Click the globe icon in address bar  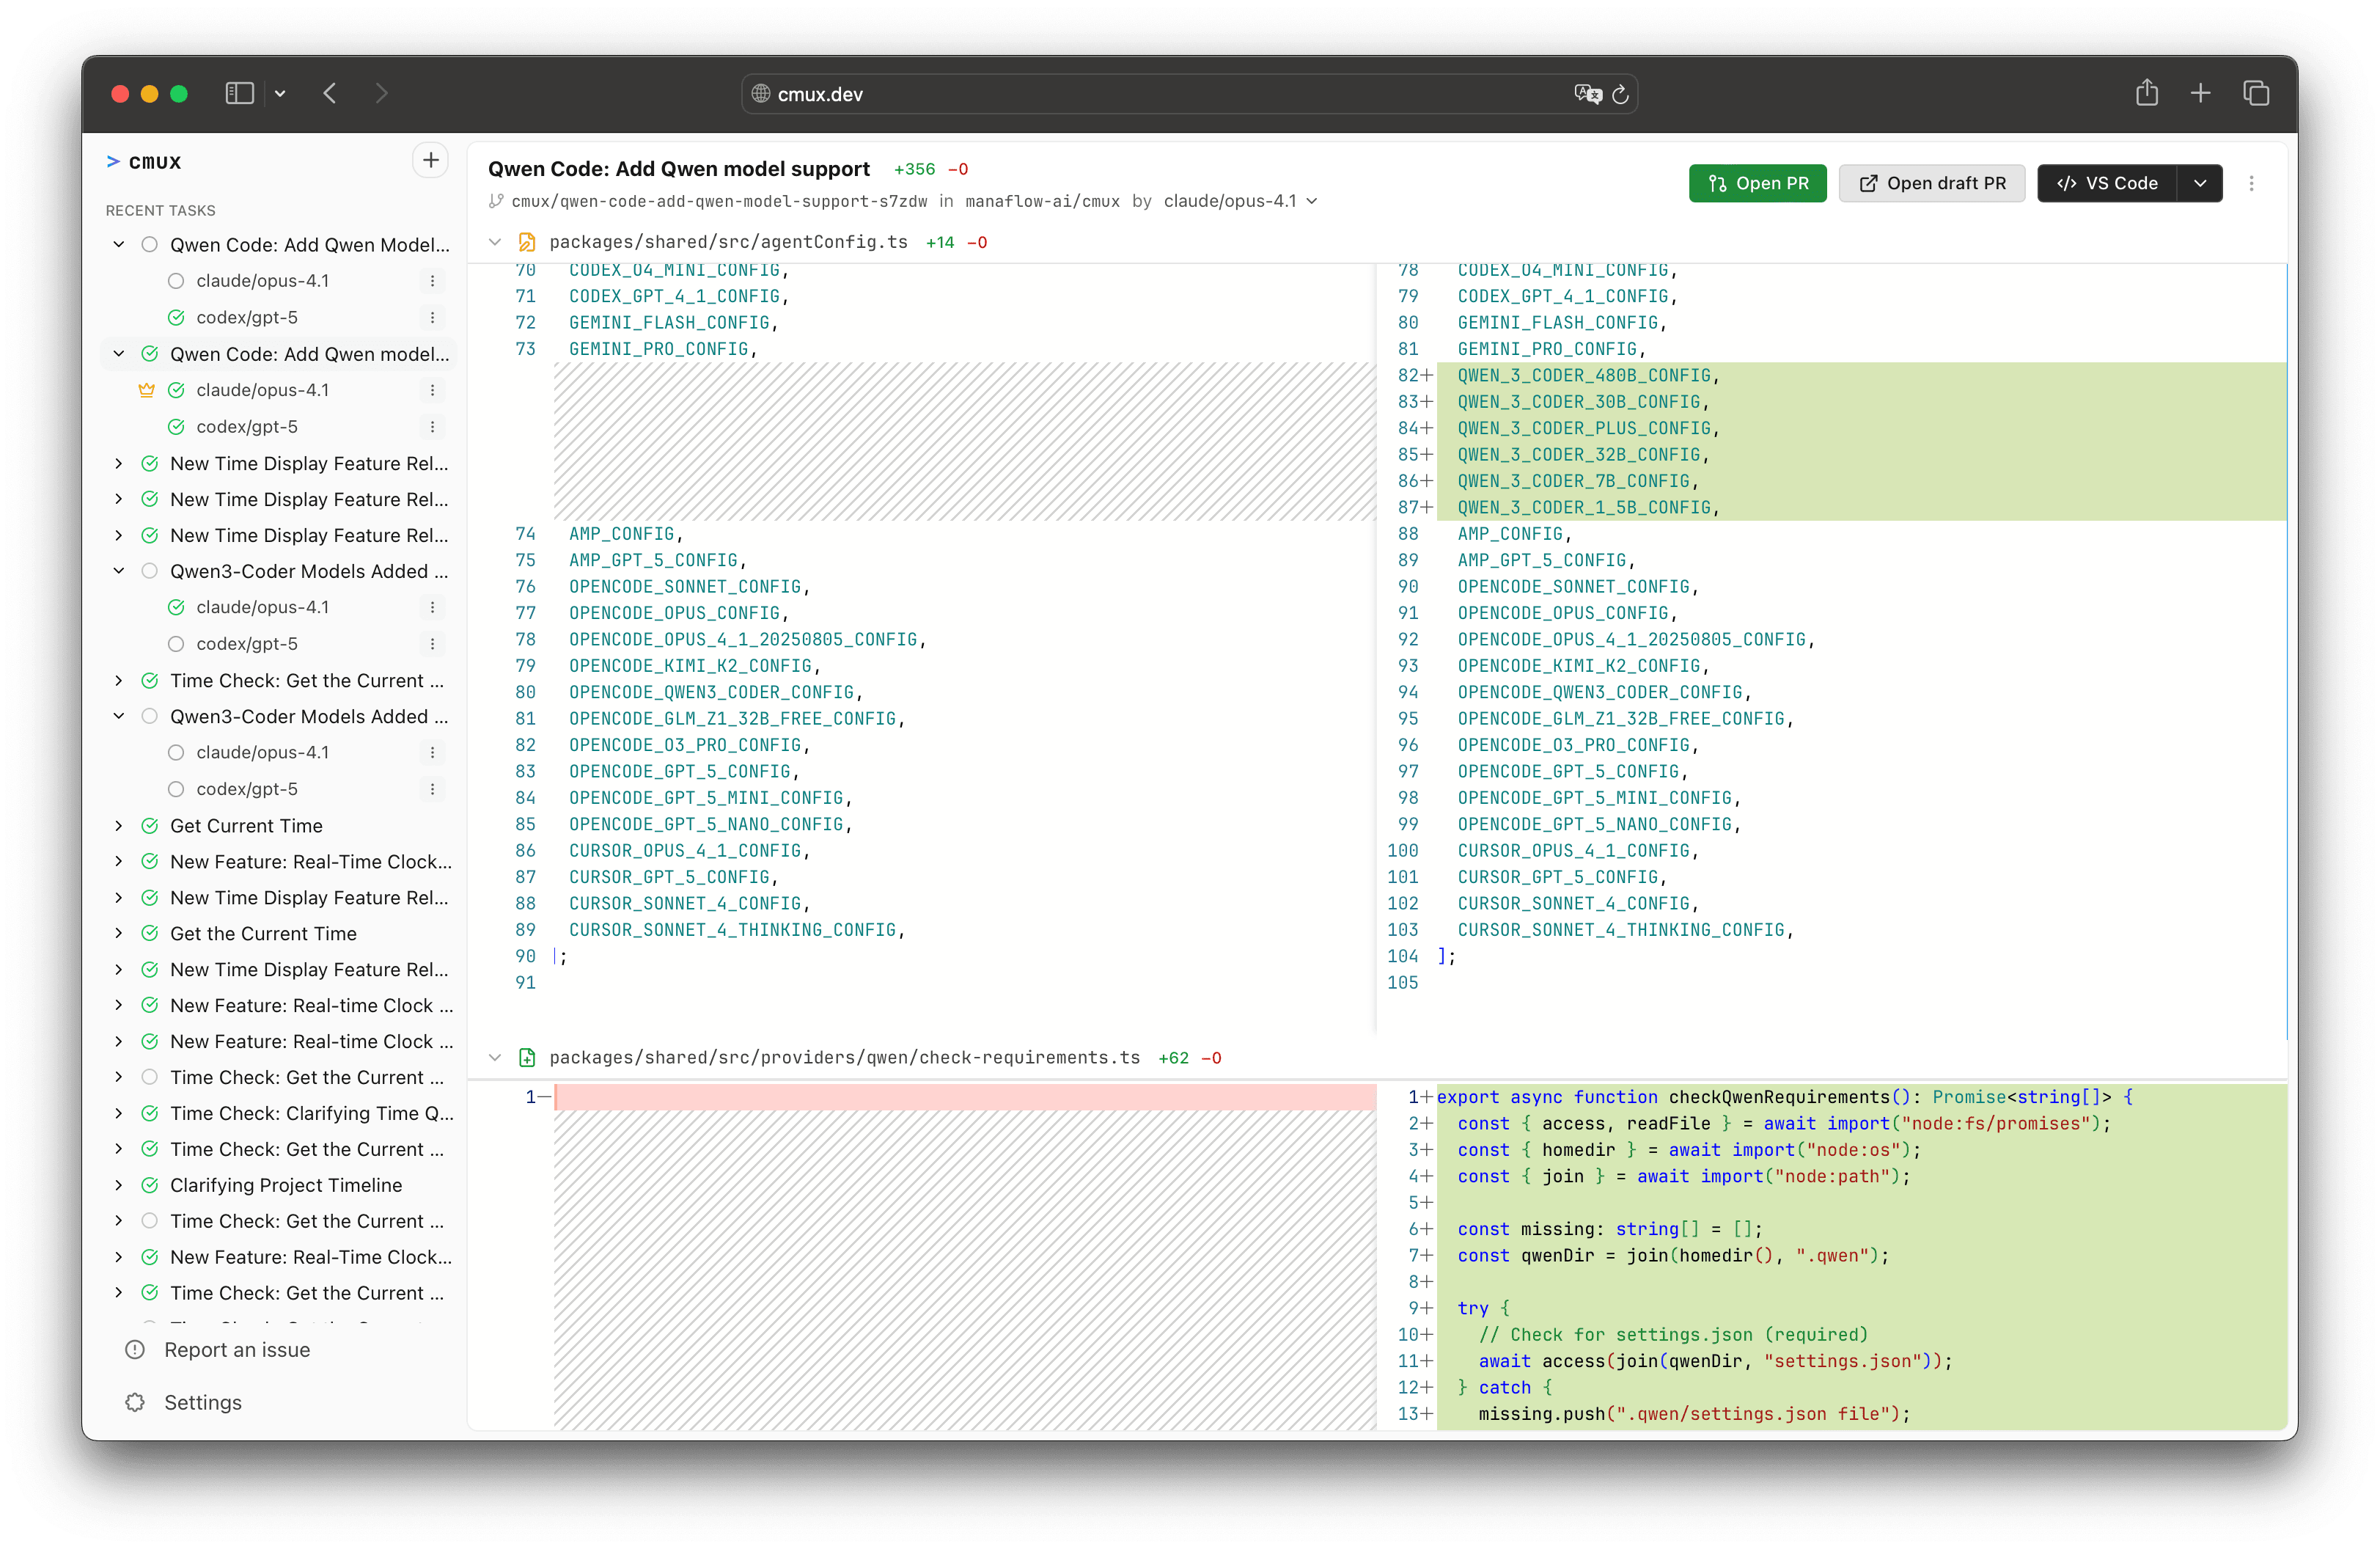coord(761,94)
